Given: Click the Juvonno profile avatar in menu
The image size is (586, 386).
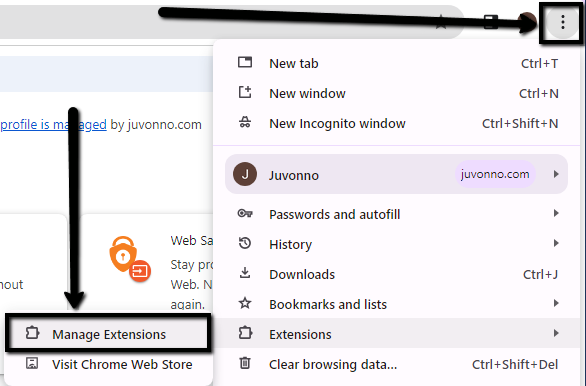Looking at the screenshot, I should coord(245,174).
